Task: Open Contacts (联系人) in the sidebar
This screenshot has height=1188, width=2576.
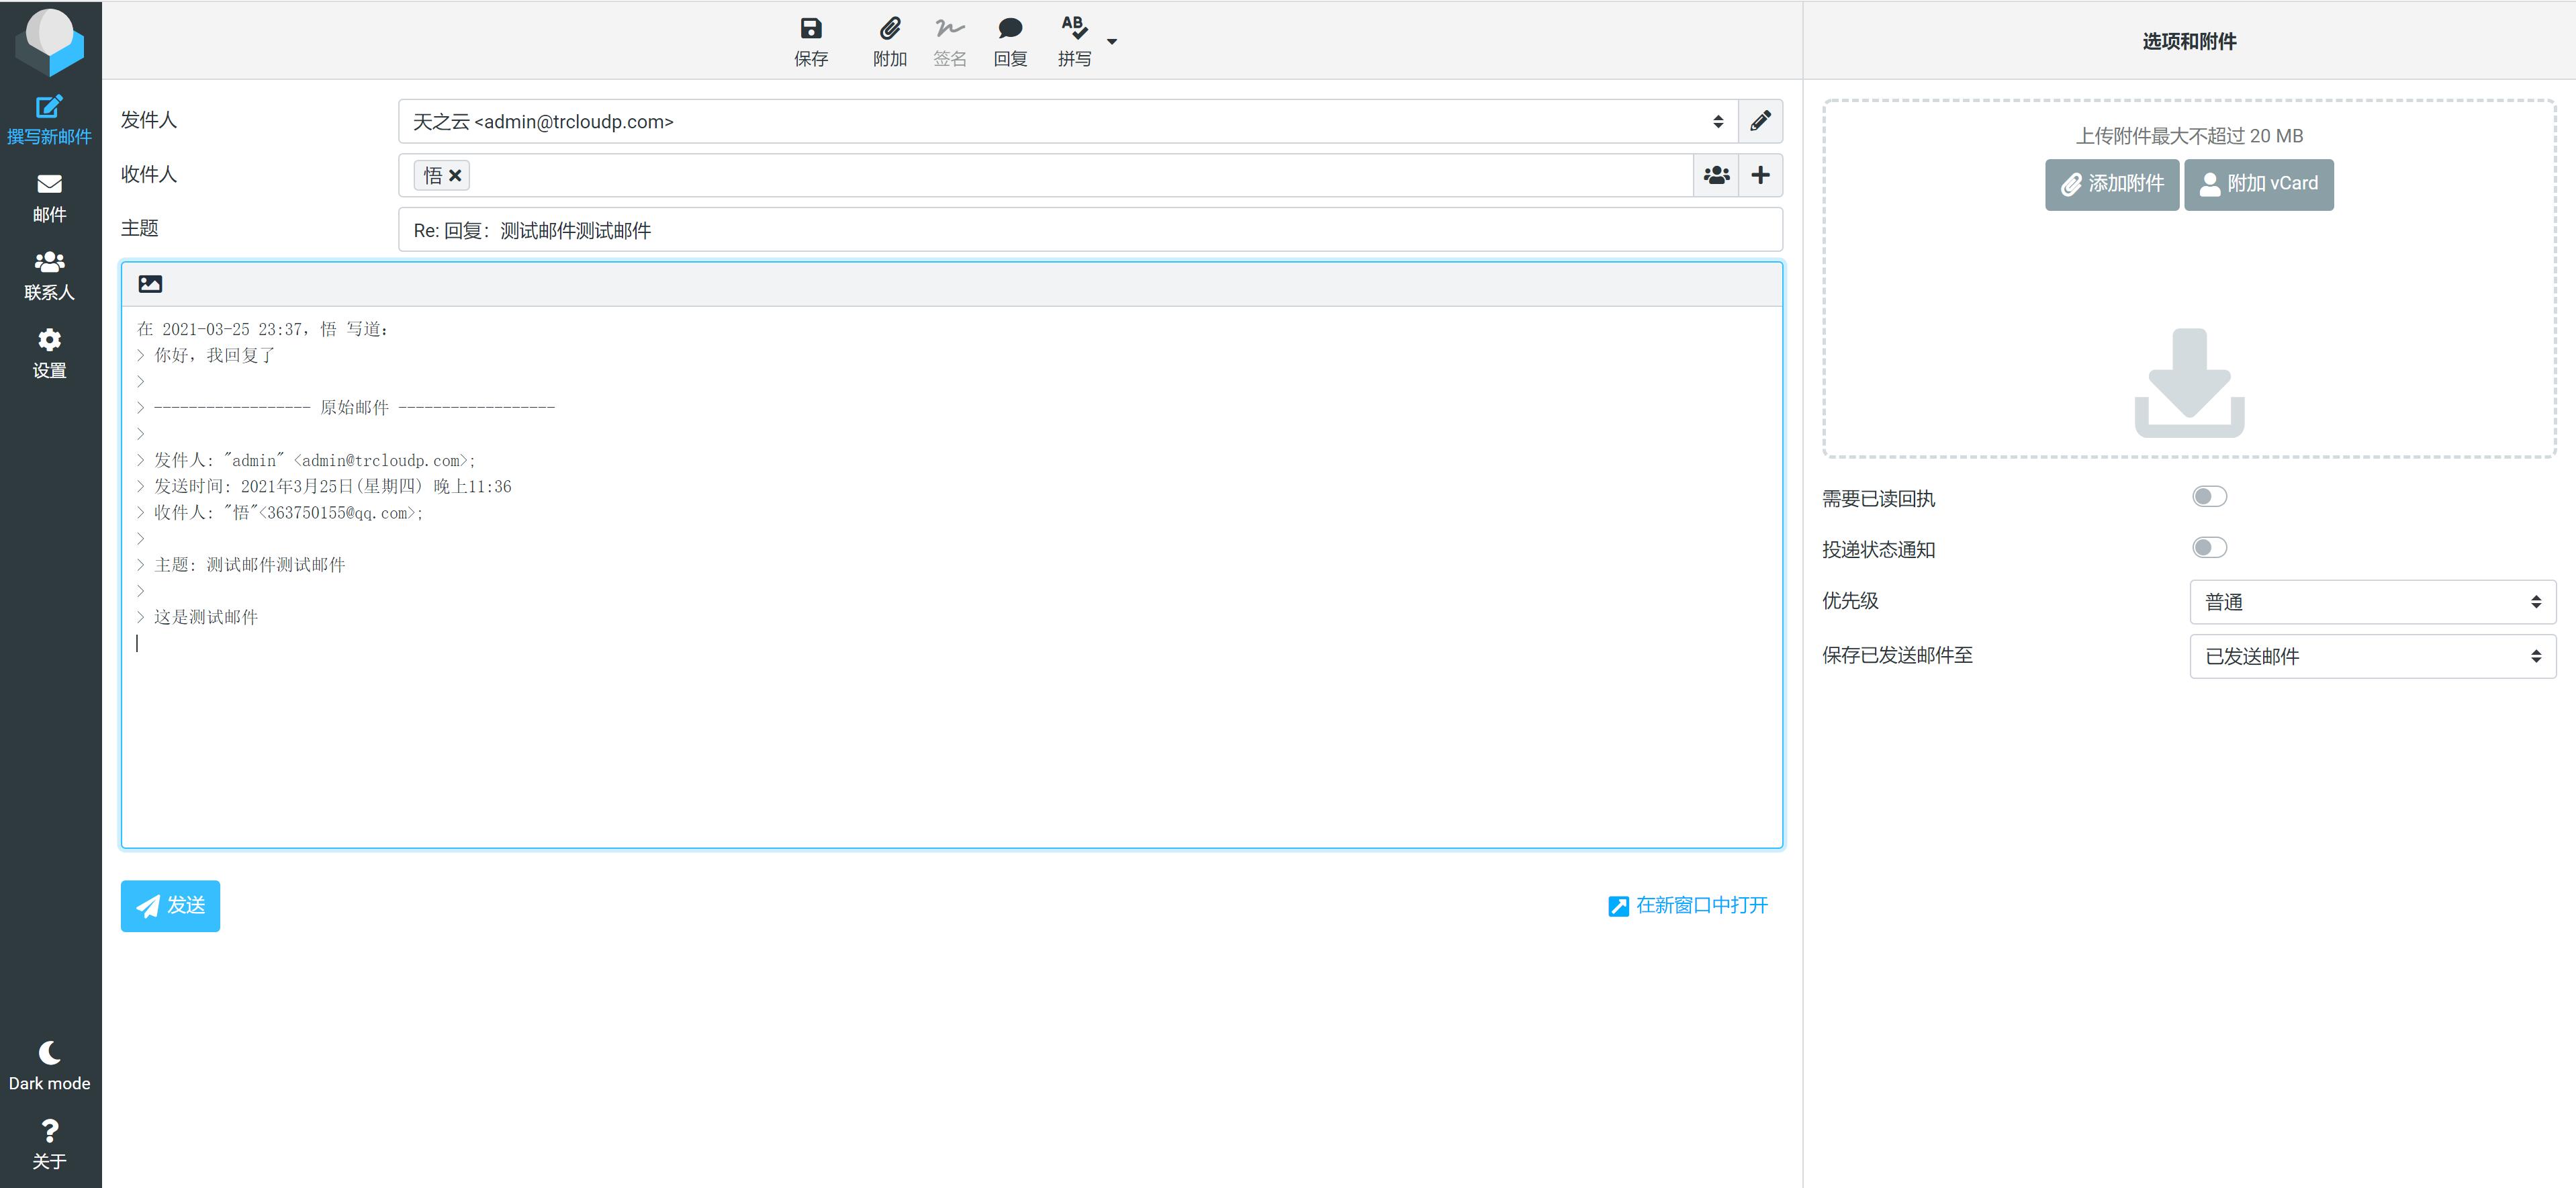Action: coord(49,275)
